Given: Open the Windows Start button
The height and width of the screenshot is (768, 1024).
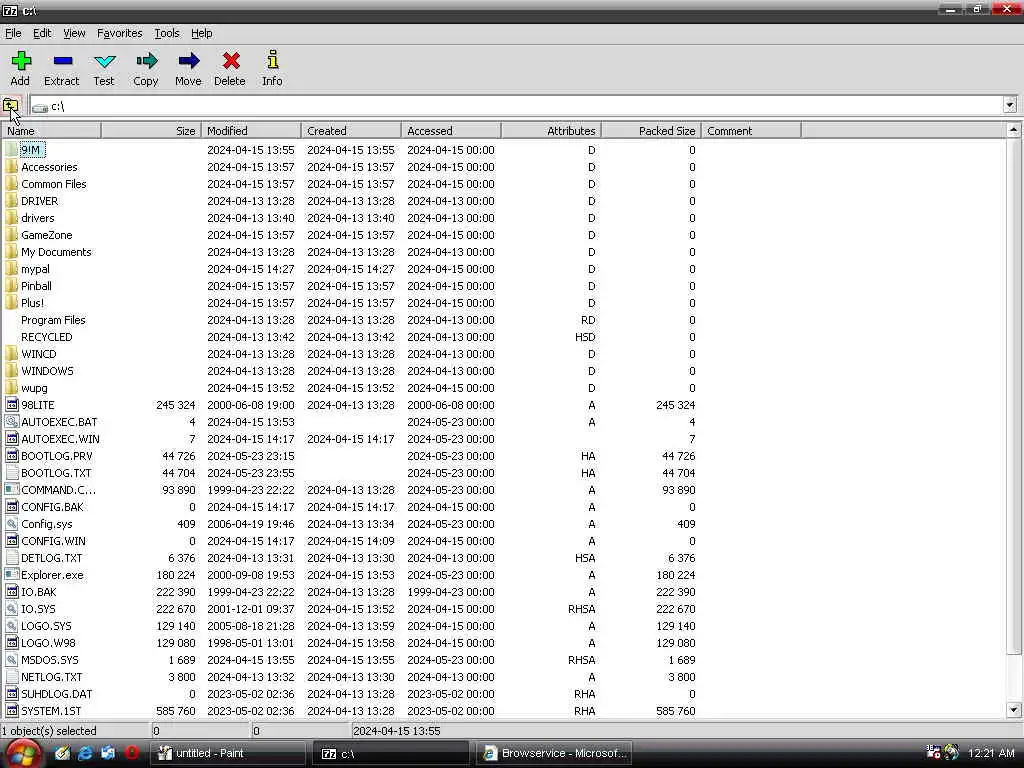Looking at the screenshot, I should pos(22,754).
